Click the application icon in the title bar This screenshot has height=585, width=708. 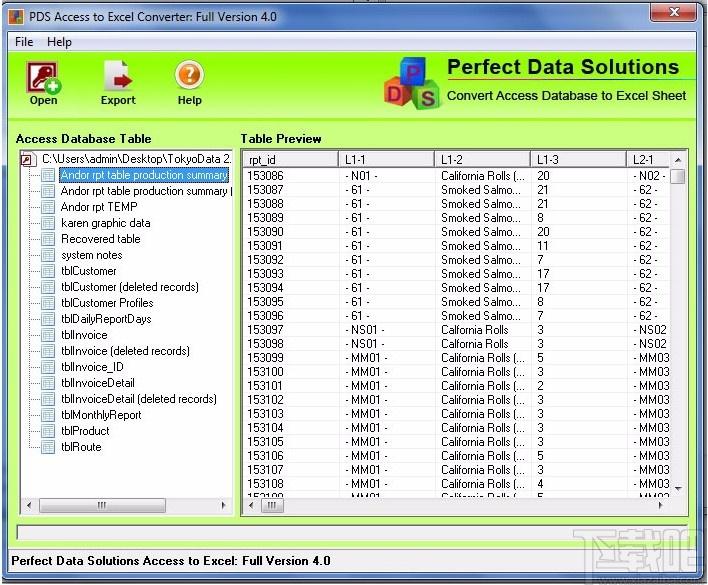point(16,17)
